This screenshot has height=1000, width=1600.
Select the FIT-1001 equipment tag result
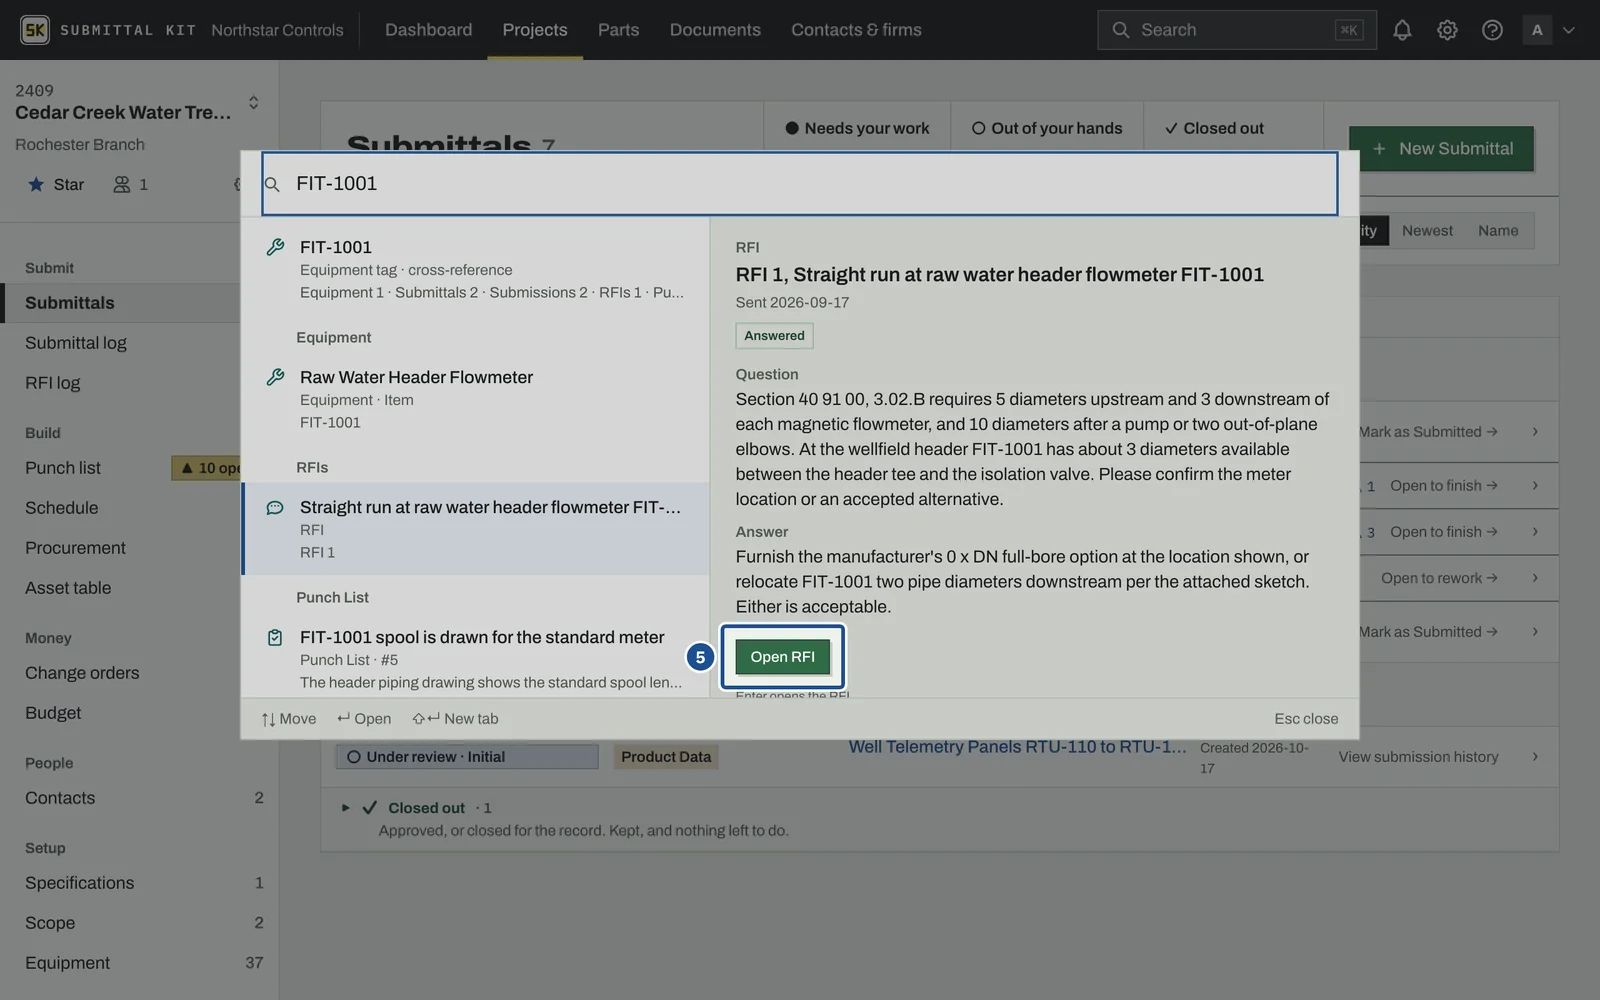coord(476,269)
